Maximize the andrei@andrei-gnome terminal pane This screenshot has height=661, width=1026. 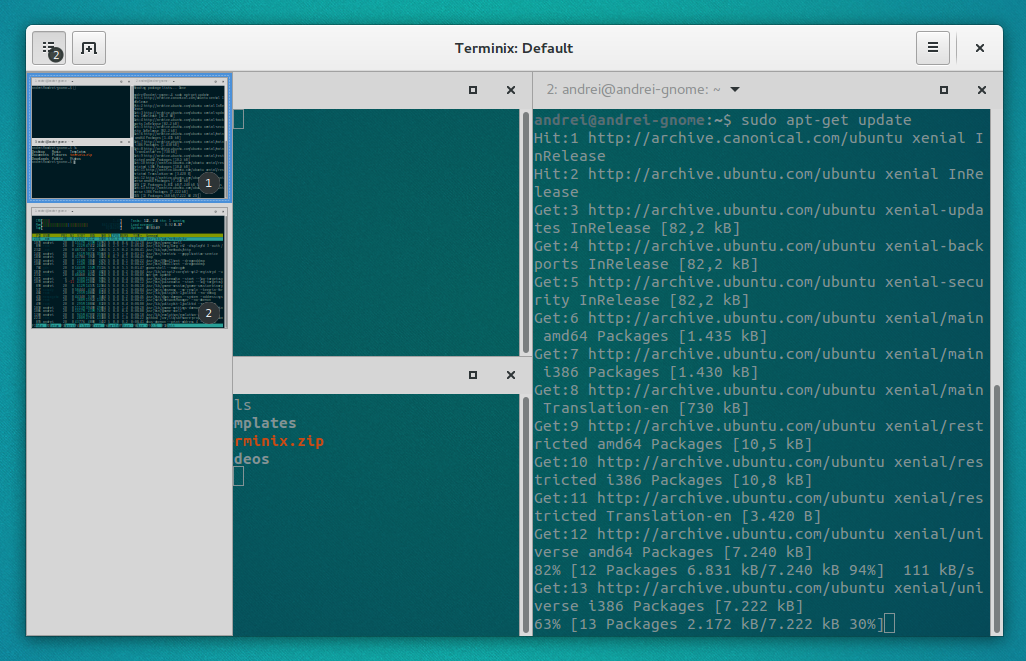coord(942,90)
